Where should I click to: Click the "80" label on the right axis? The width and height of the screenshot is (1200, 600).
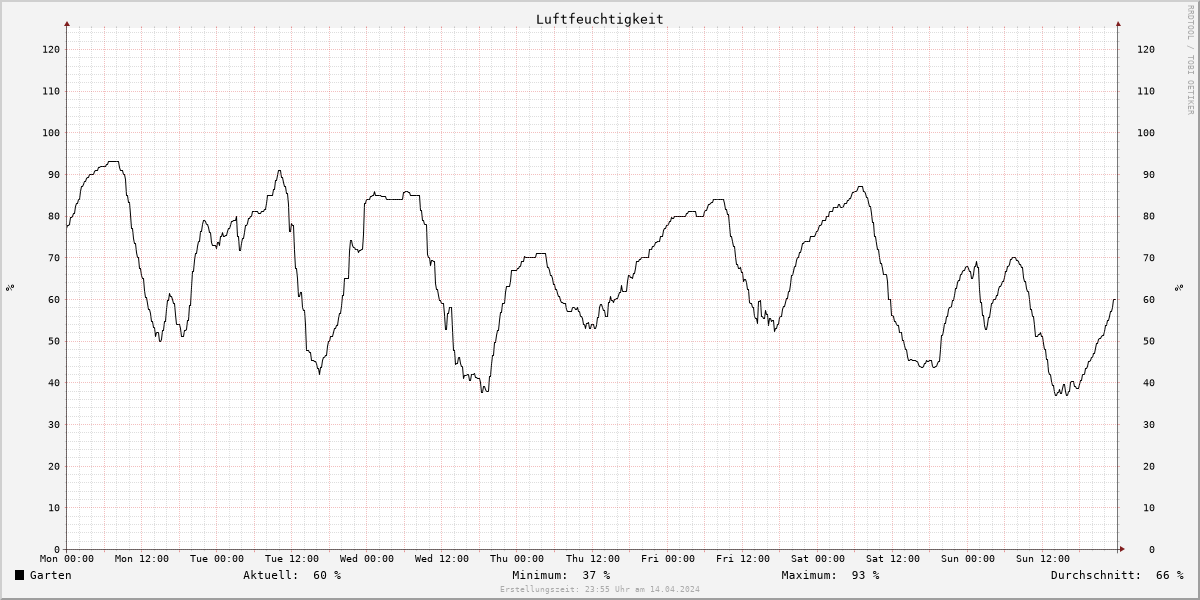(x=1149, y=216)
